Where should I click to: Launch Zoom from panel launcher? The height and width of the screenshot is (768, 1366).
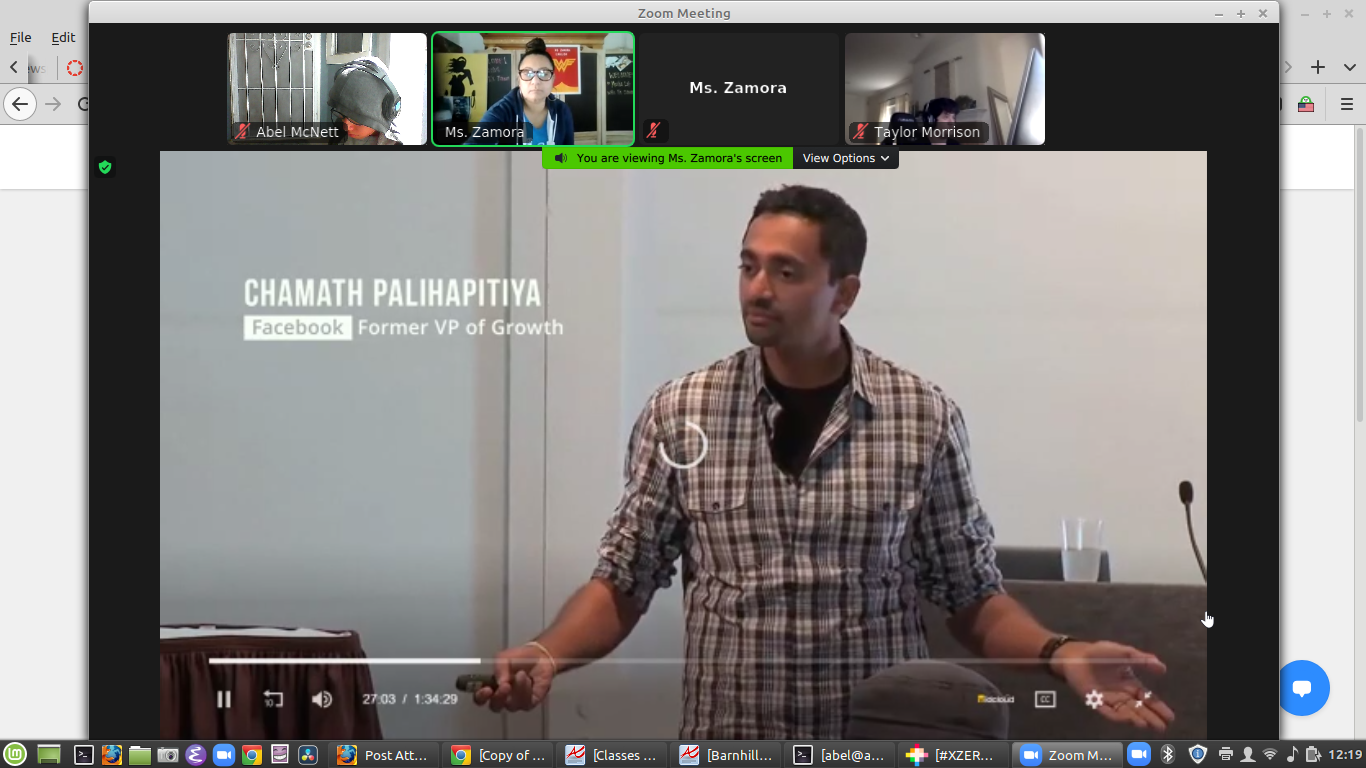pos(224,755)
